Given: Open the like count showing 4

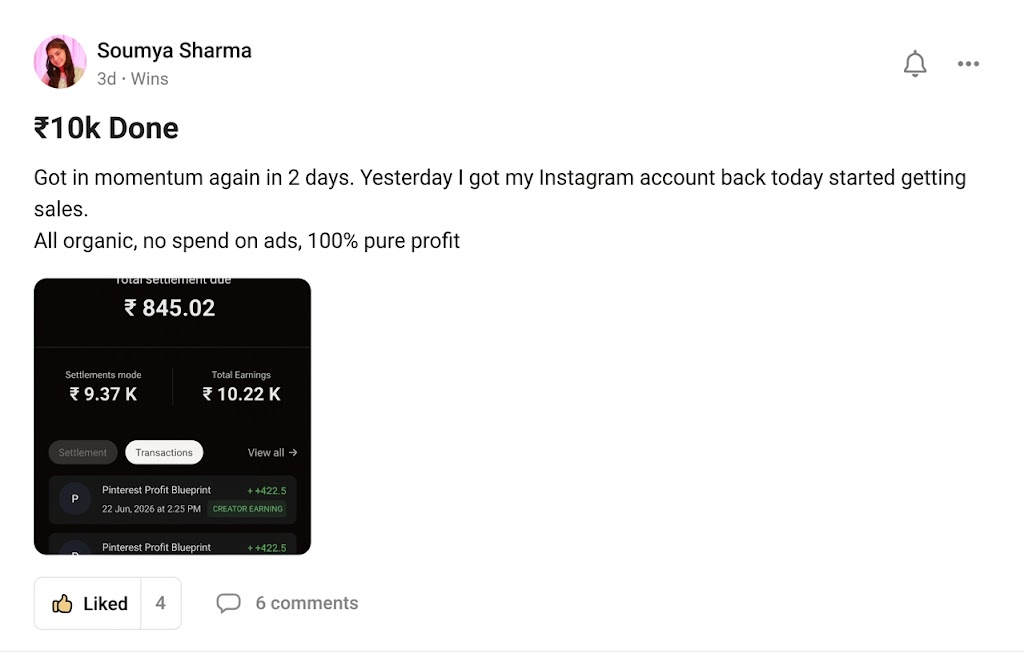Looking at the screenshot, I should click(161, 603).
